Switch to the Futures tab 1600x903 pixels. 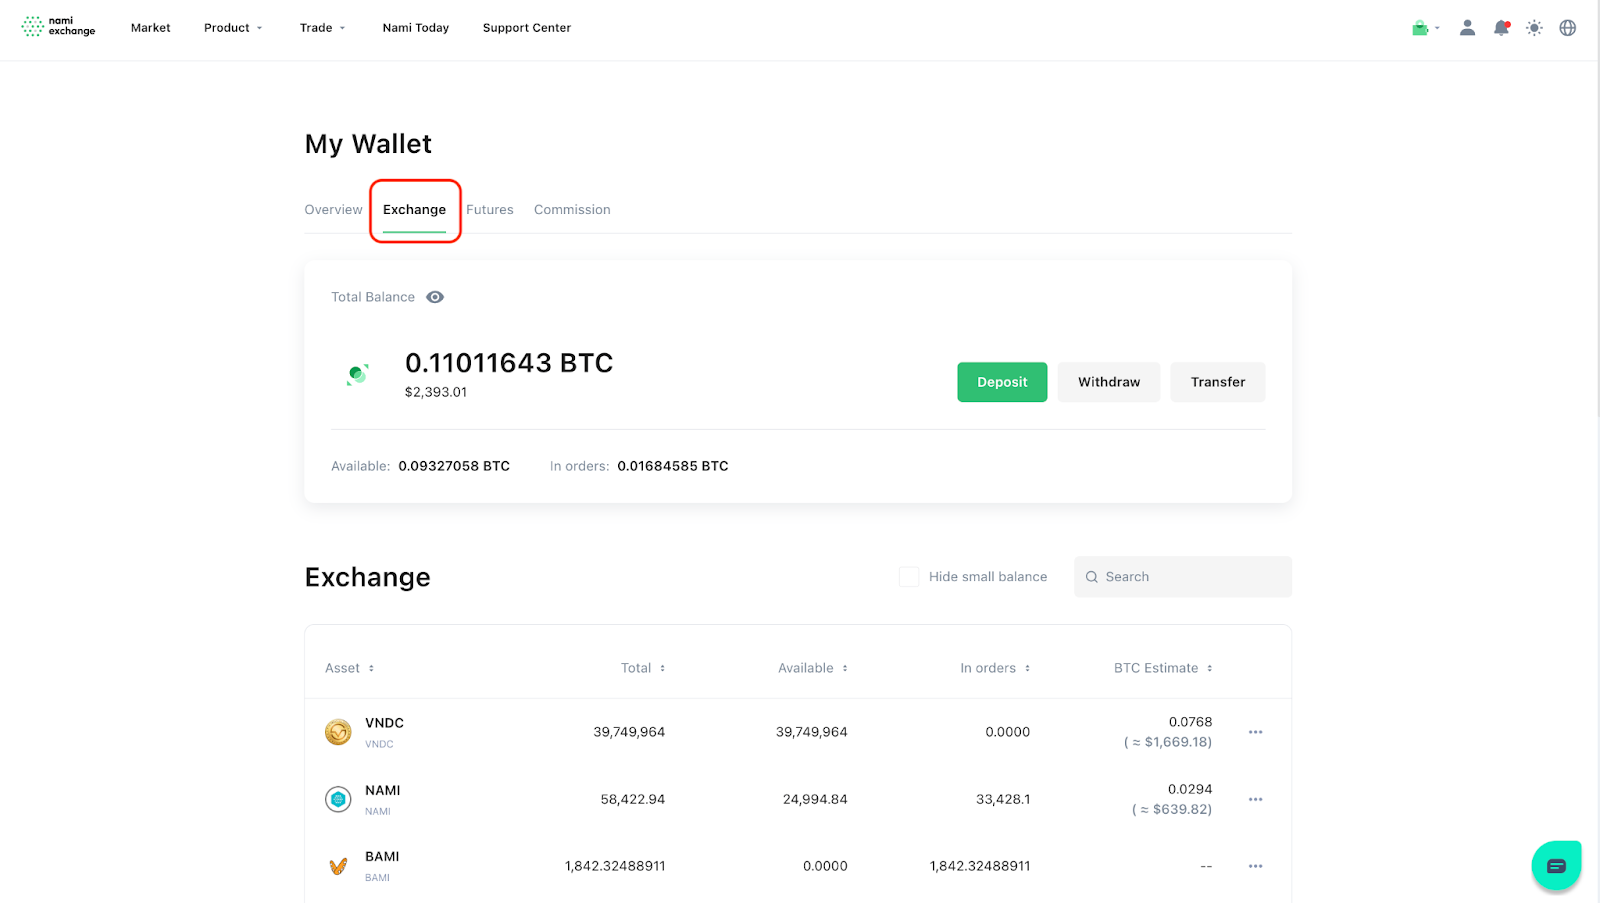click(x=489, y=210)
